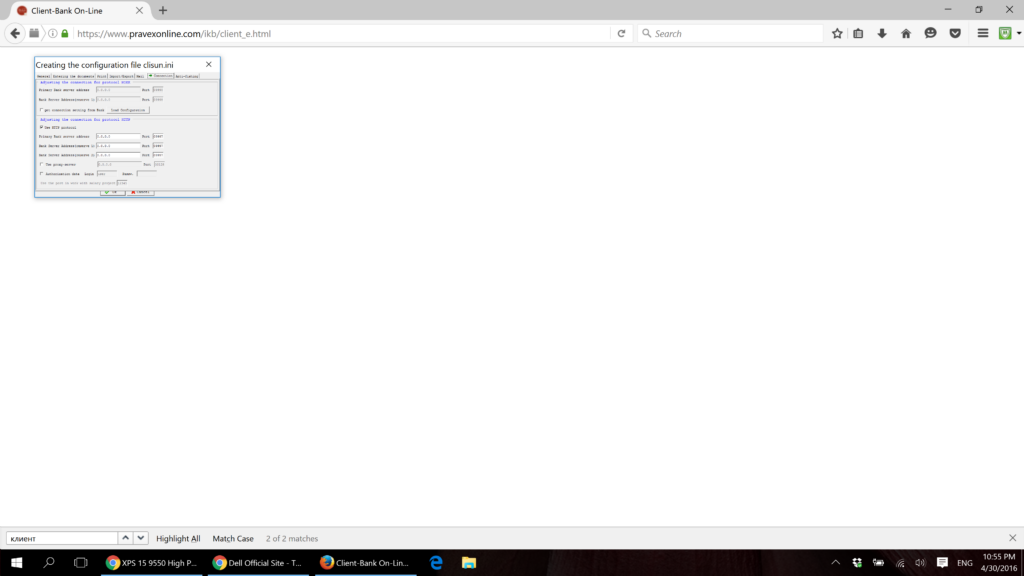The width and height of the screenshot is (1024, 576).
Task: Go to the Firefox home page
Action: point(906,33)
